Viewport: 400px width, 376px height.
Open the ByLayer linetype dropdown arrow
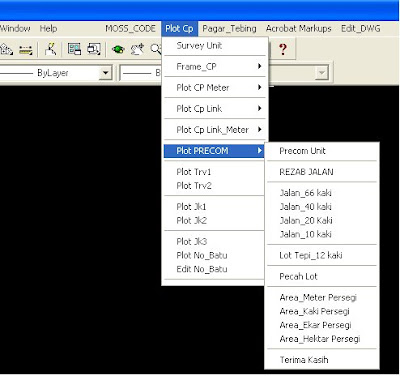[105, 72]
